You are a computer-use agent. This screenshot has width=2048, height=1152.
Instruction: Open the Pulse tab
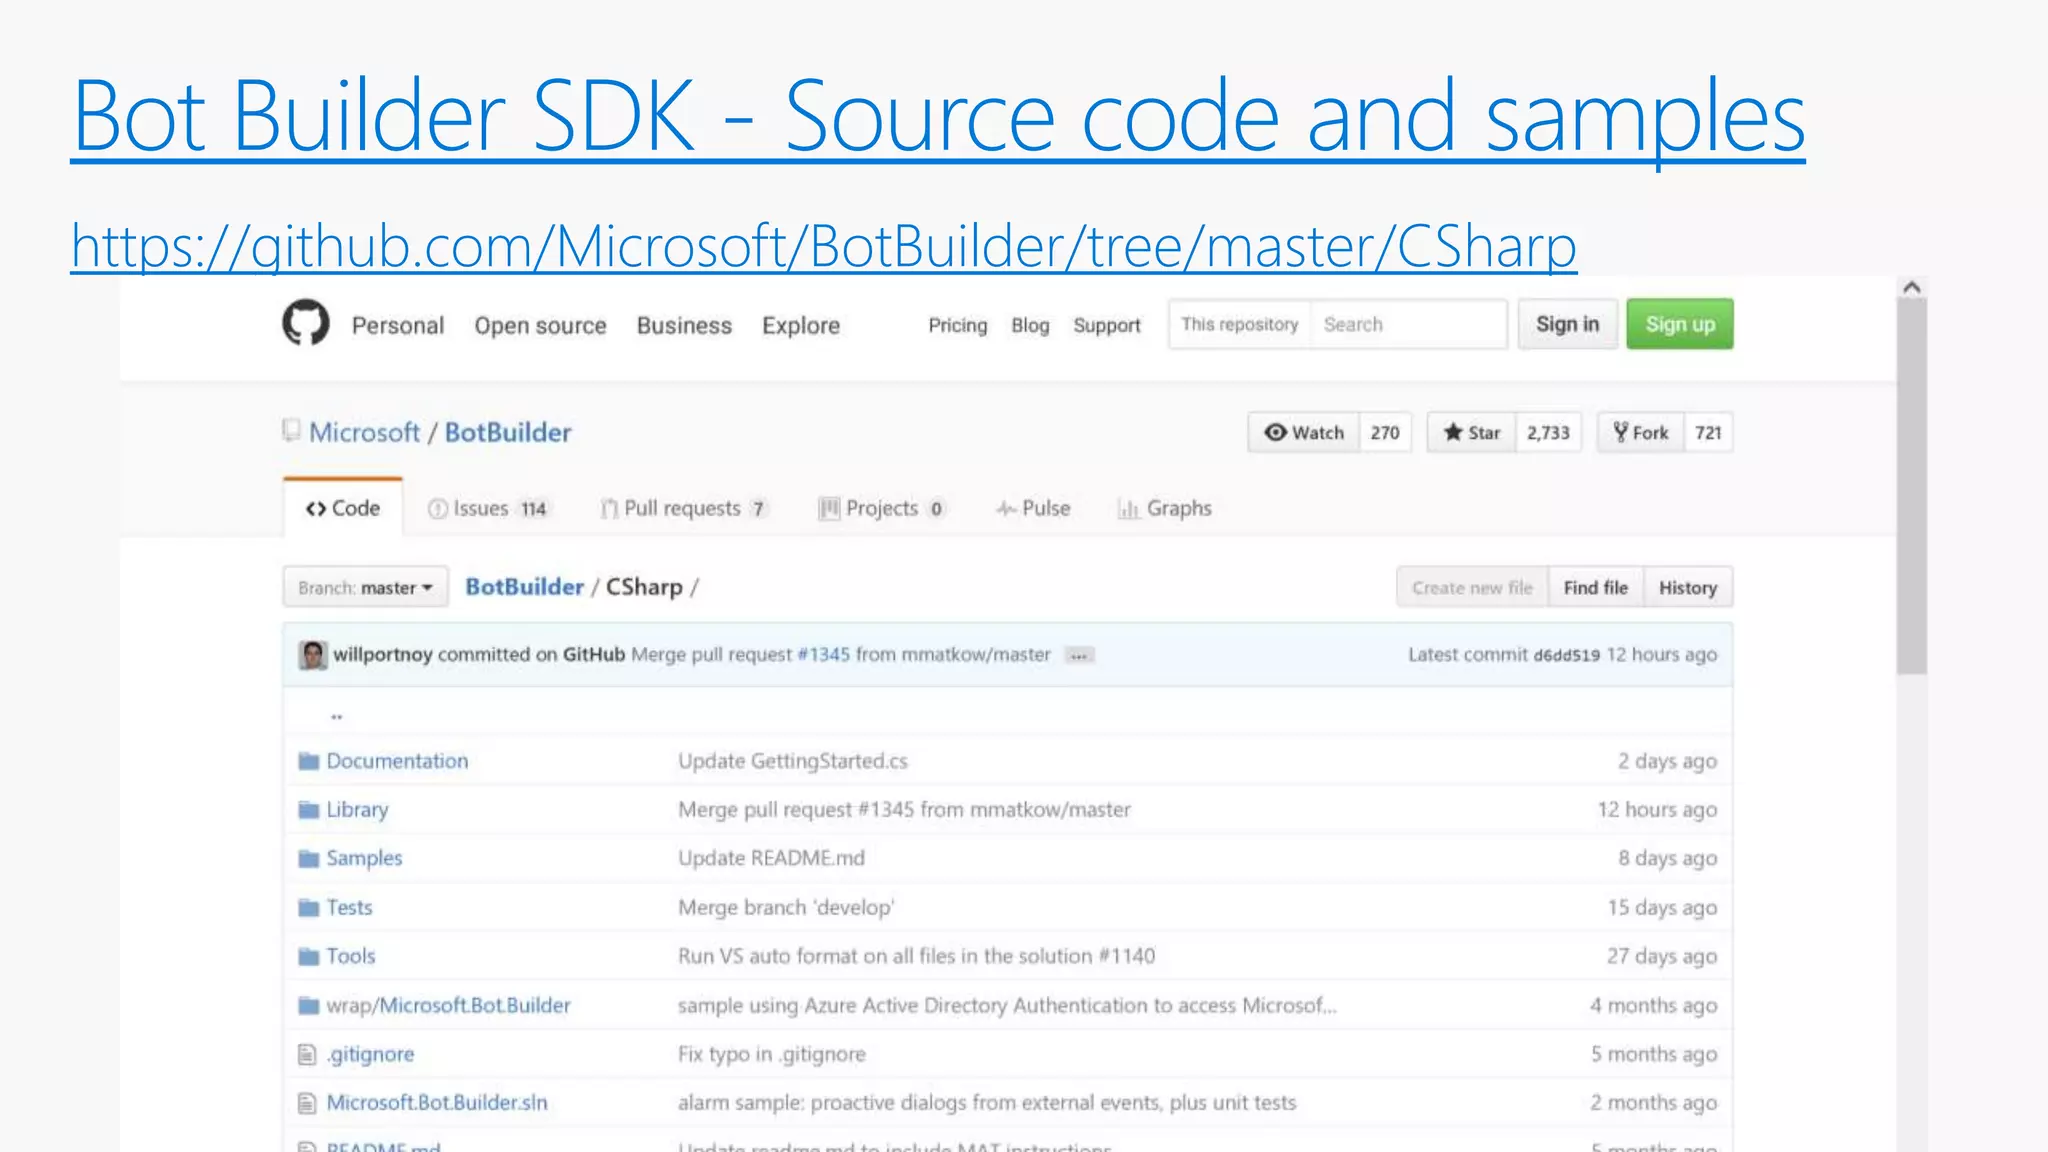pos(1033,508)
